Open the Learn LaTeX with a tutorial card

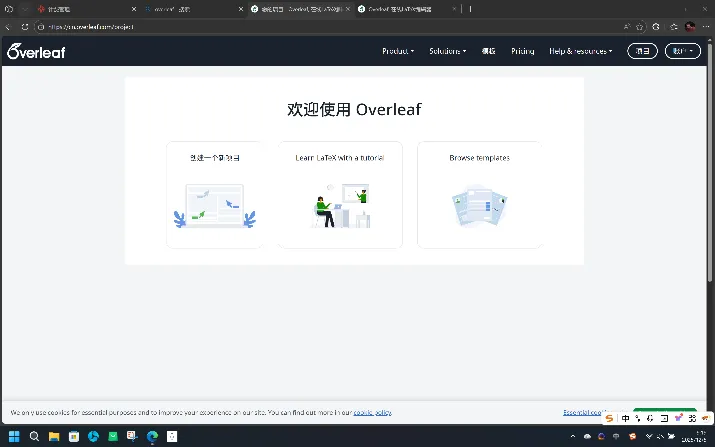340,195
